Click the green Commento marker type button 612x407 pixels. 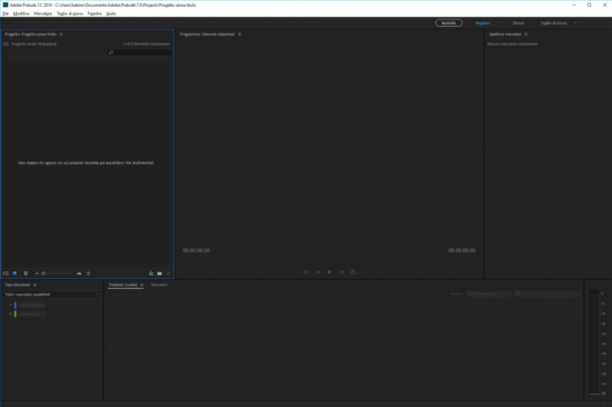(32, 314)
